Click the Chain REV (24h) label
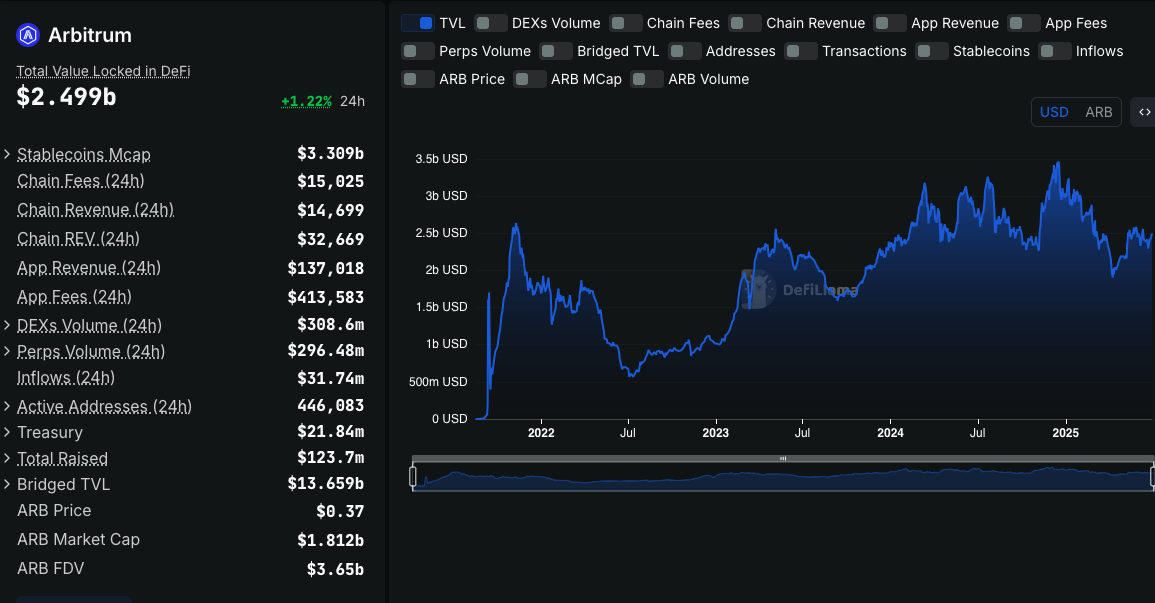The height and width of the screenshot is (603, 1155). tap(78, 239)
